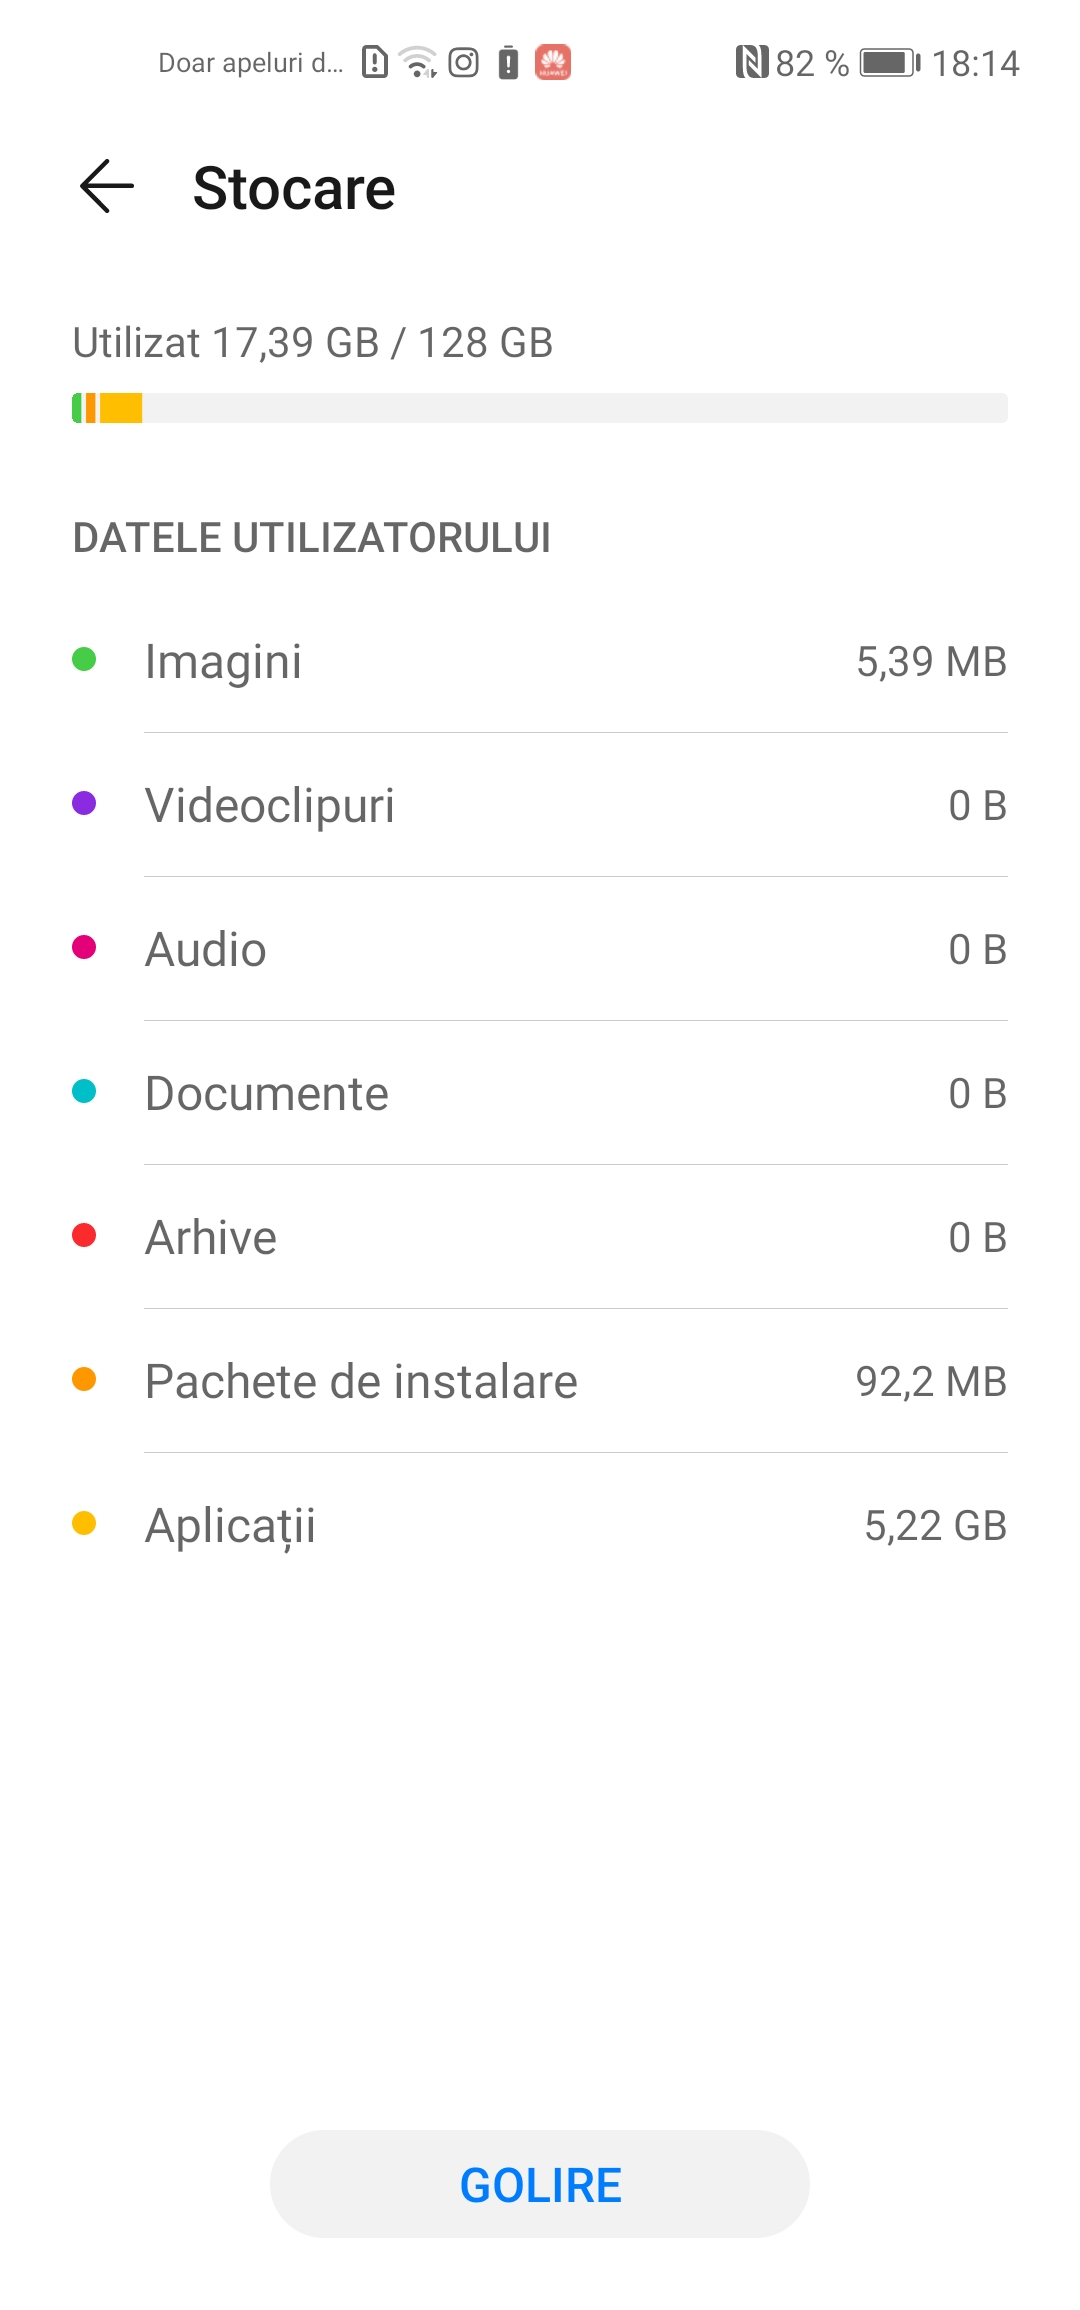
Task: Tap the battery level icon
Action: tap(889, 63)
